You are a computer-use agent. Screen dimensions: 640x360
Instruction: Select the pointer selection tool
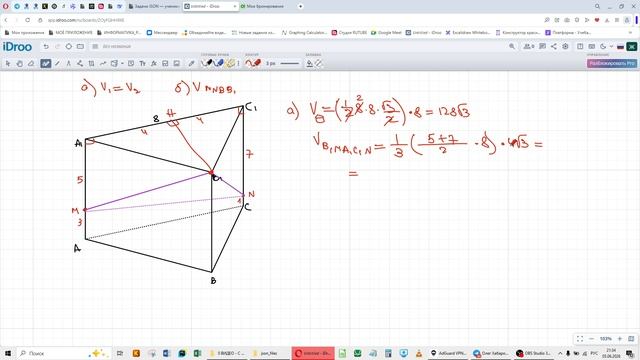click(8, 63)
